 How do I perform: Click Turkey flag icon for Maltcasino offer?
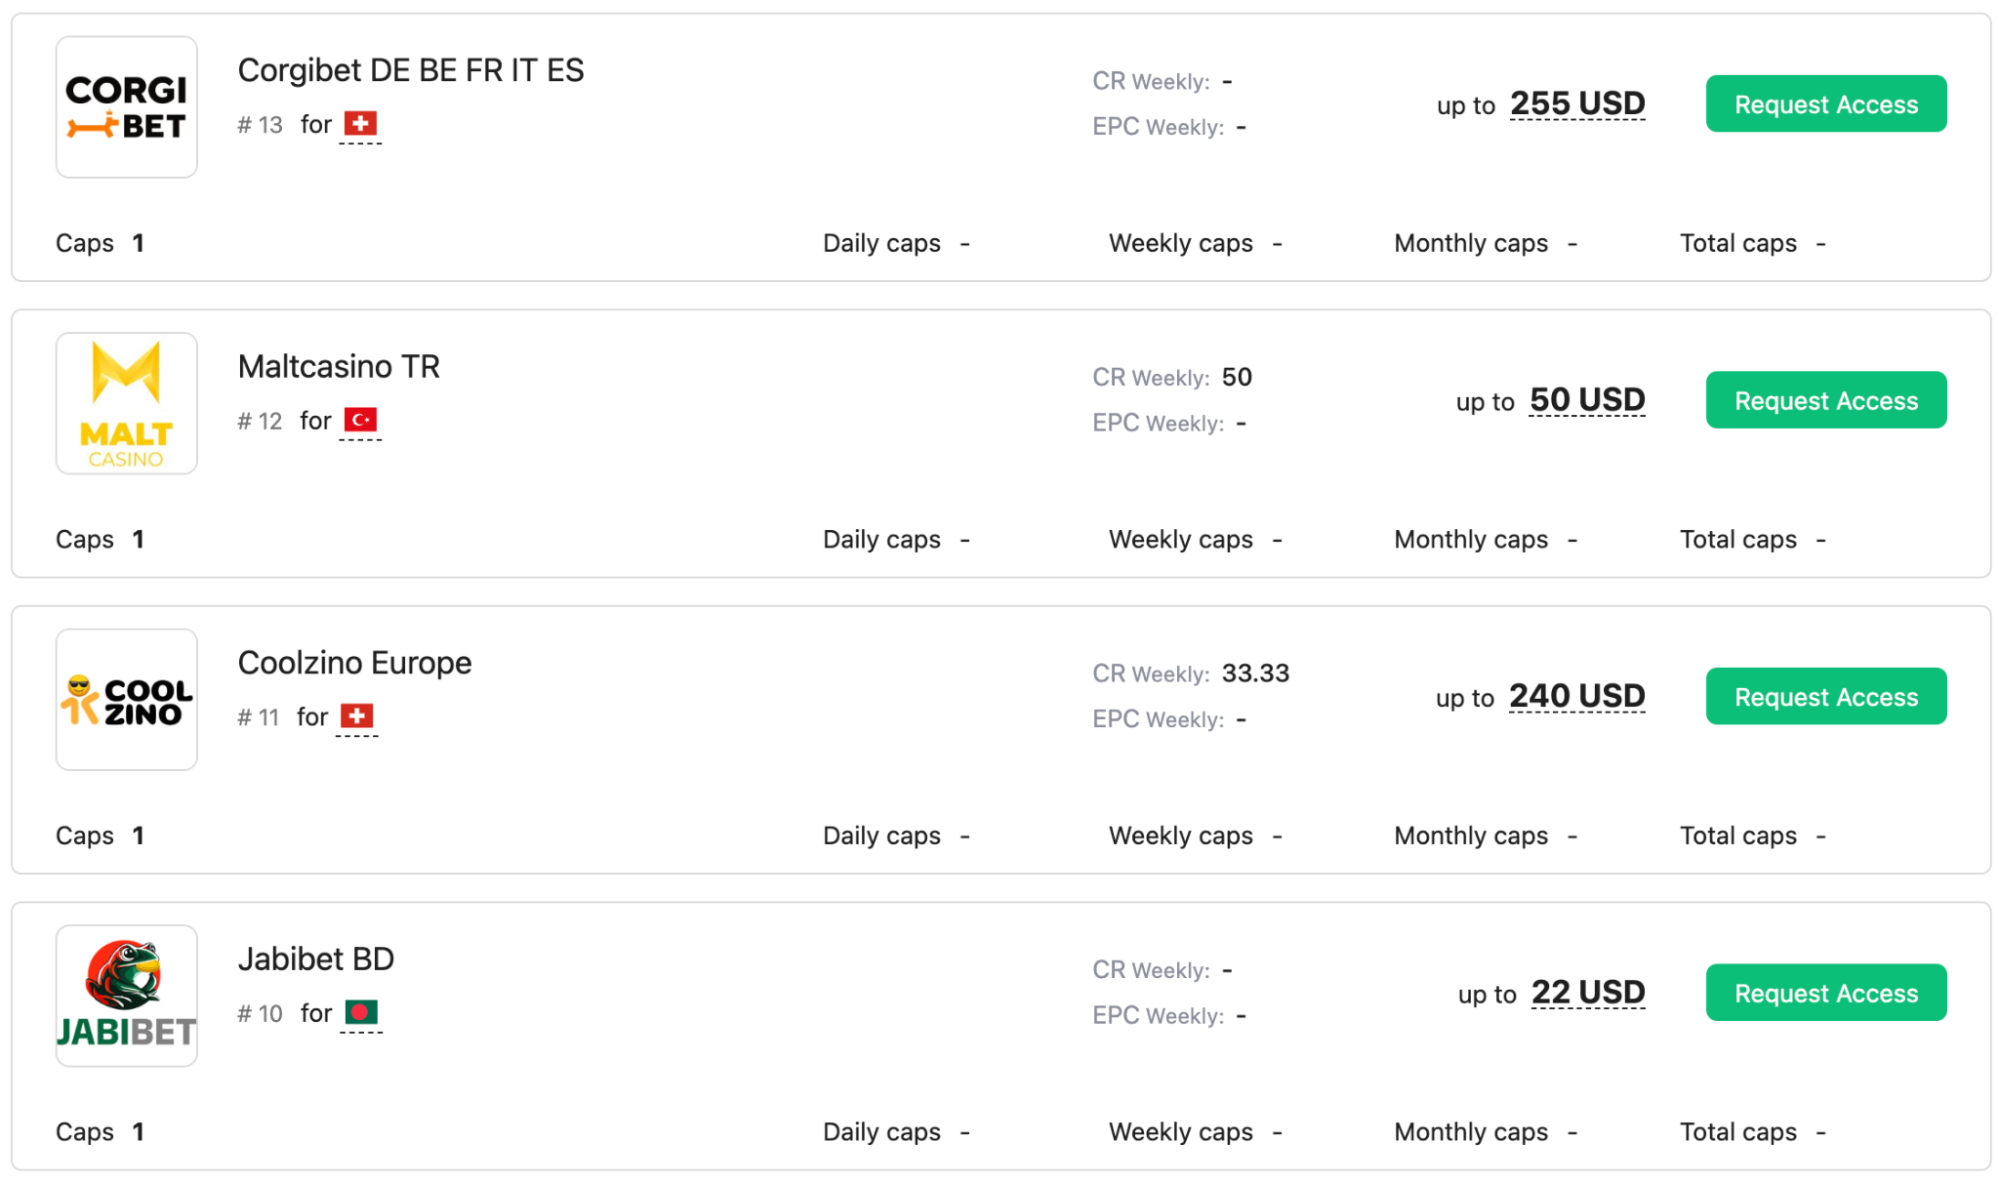pyautogui.click(x=360, y=420)
